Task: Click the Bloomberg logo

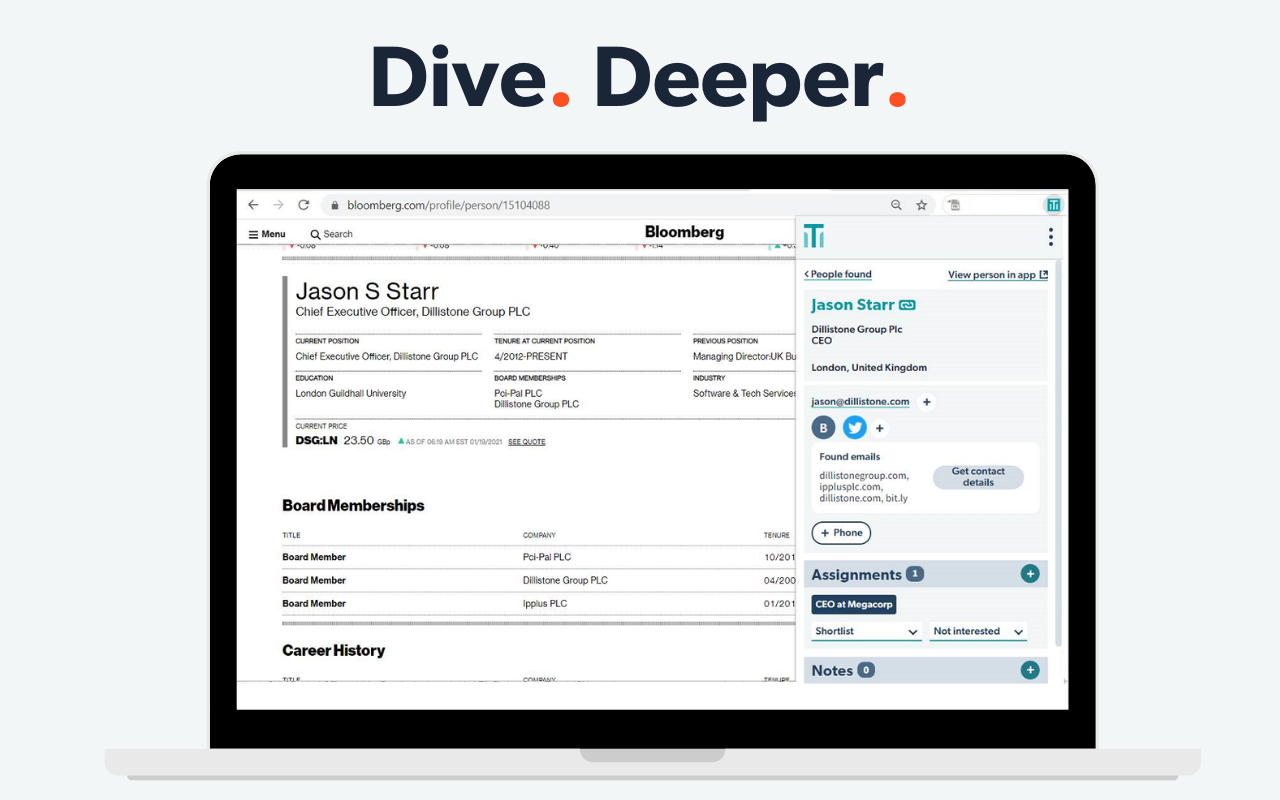Action: point(684,232)
